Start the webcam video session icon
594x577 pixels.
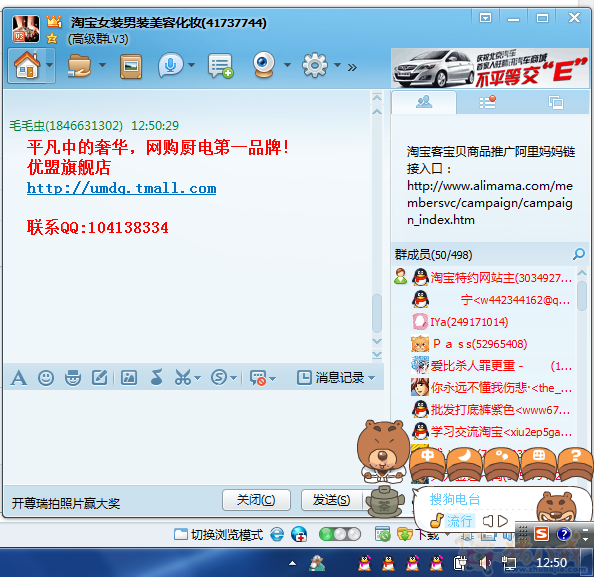pos(264,65)
